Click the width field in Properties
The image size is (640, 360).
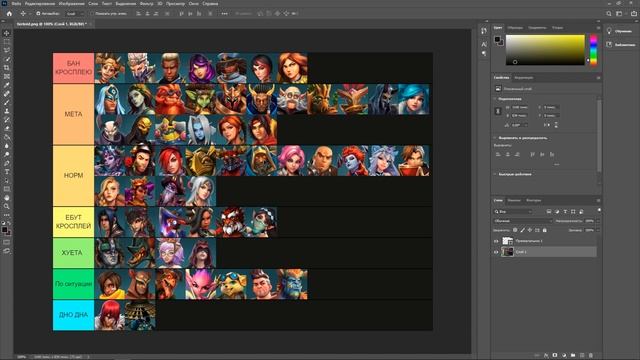click(520, 107)
